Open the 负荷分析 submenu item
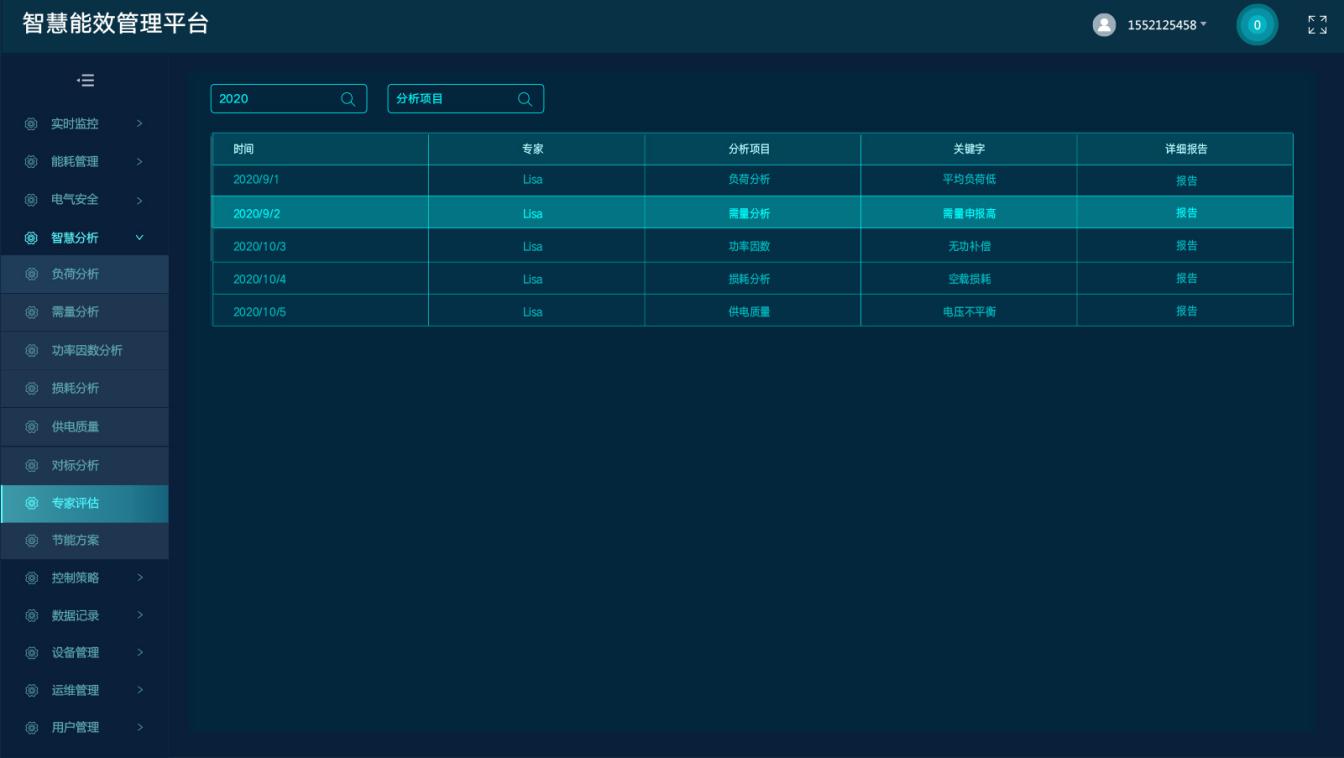The height and width of the screenshot is (758, 1344). click(x=84, y=274)
